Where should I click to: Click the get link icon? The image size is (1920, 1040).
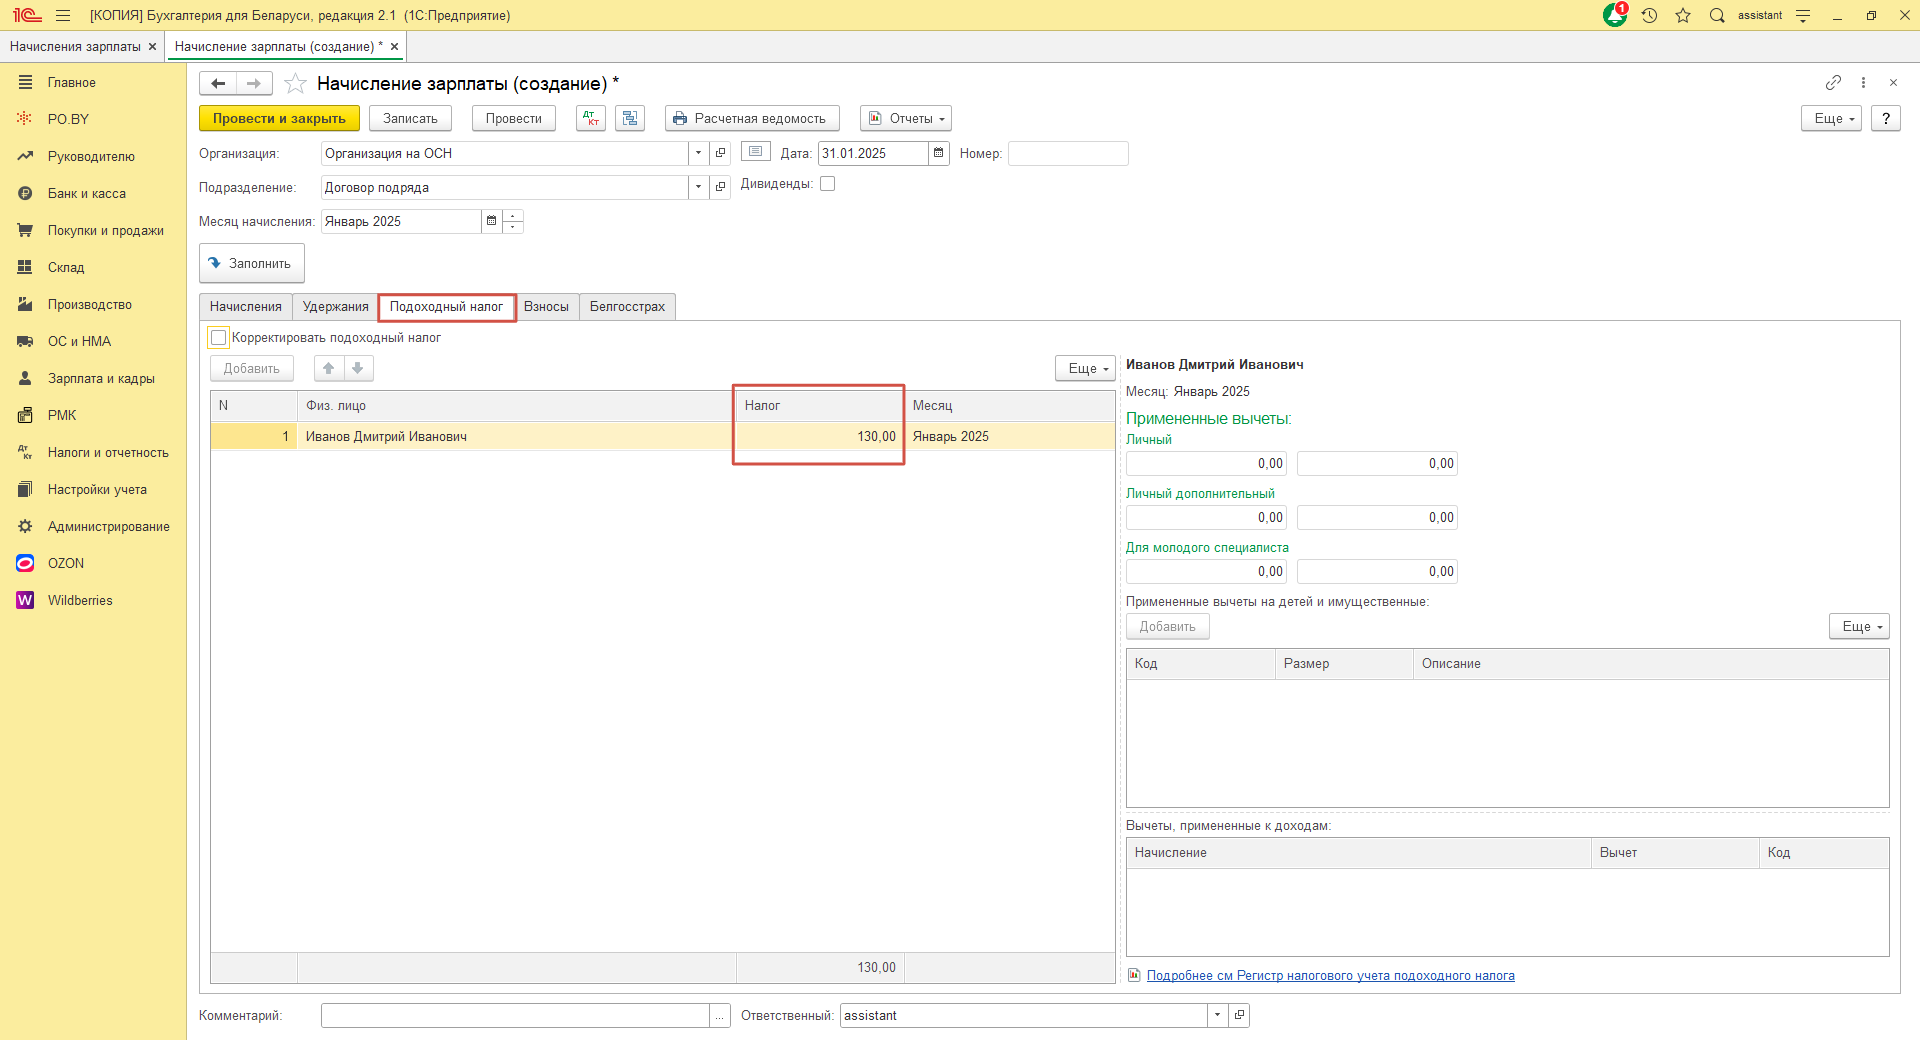[1833, 83]
